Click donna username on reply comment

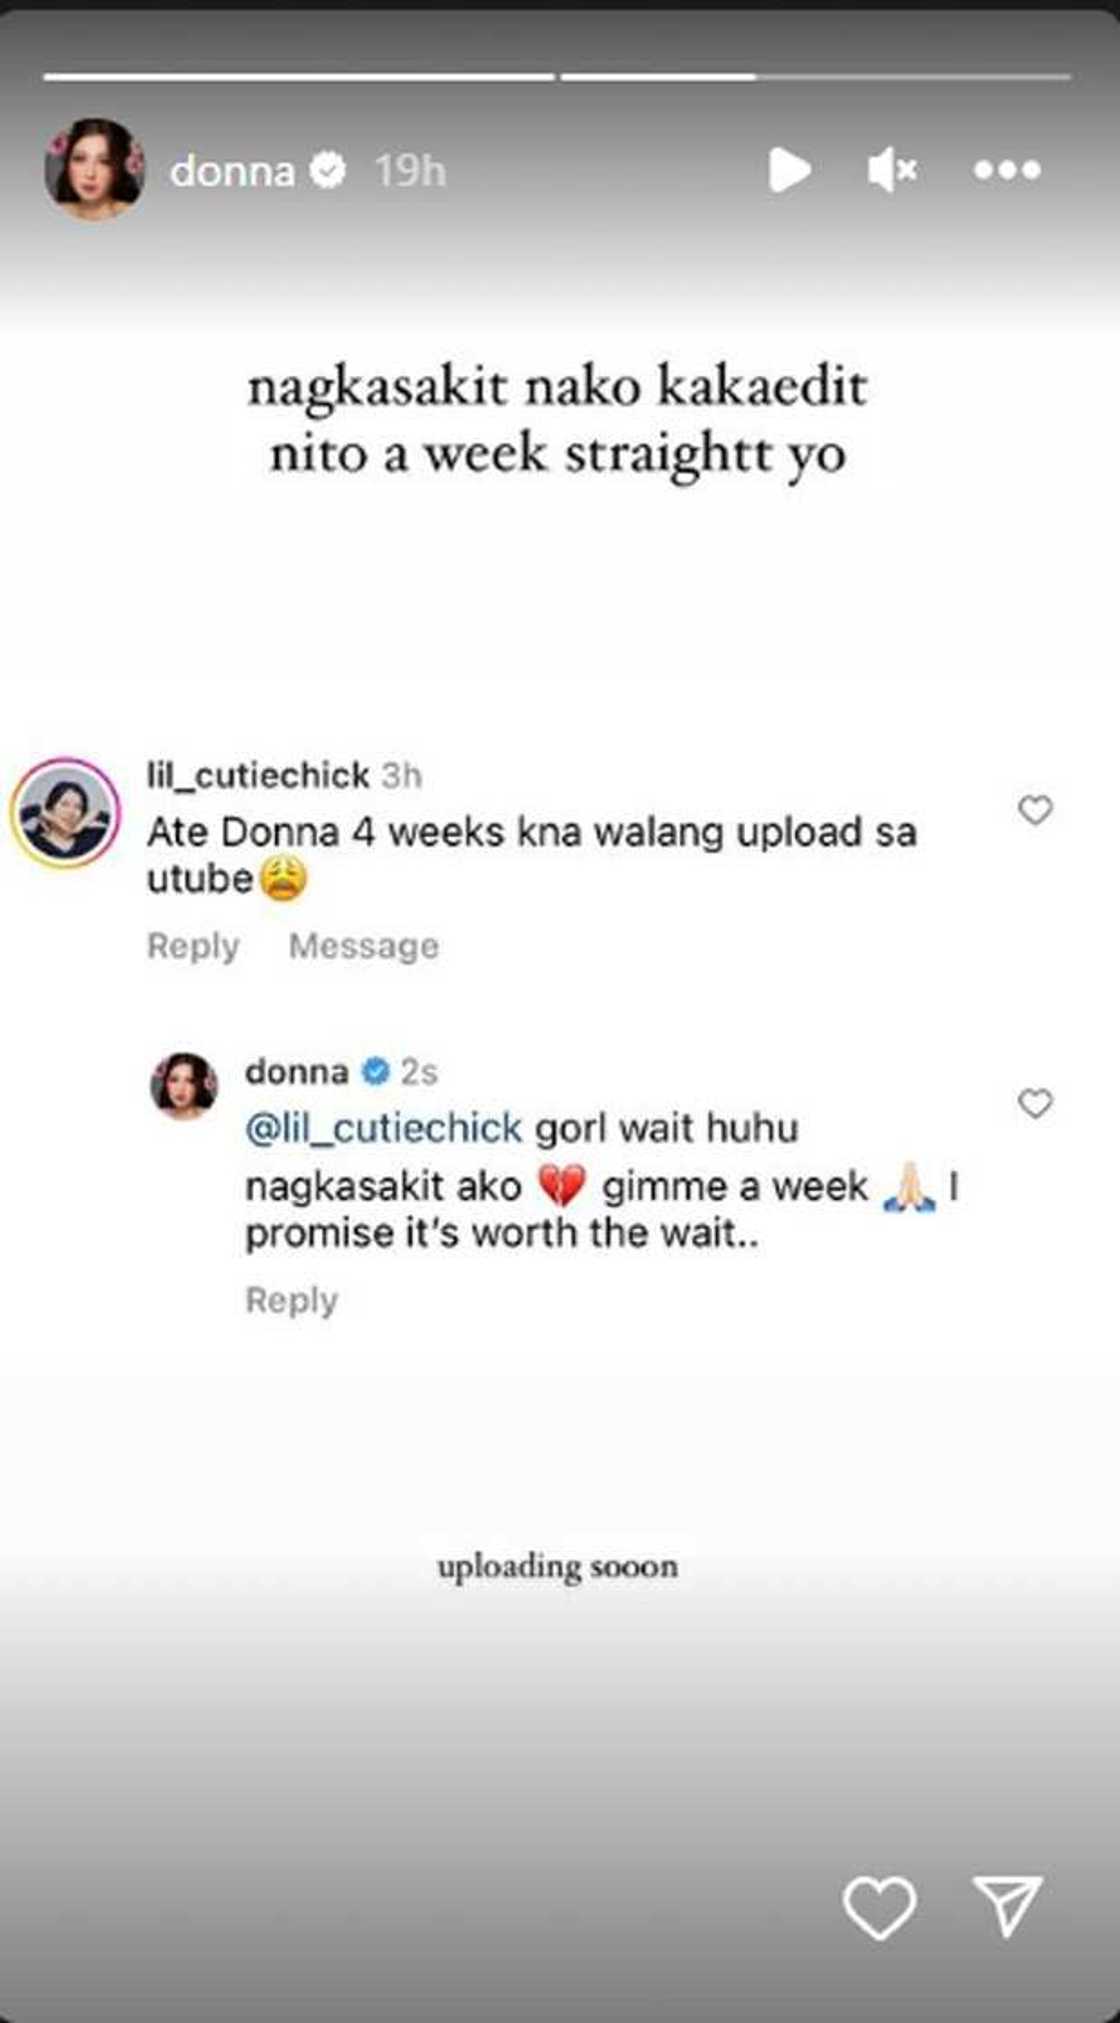click(x=297, y=1072)
